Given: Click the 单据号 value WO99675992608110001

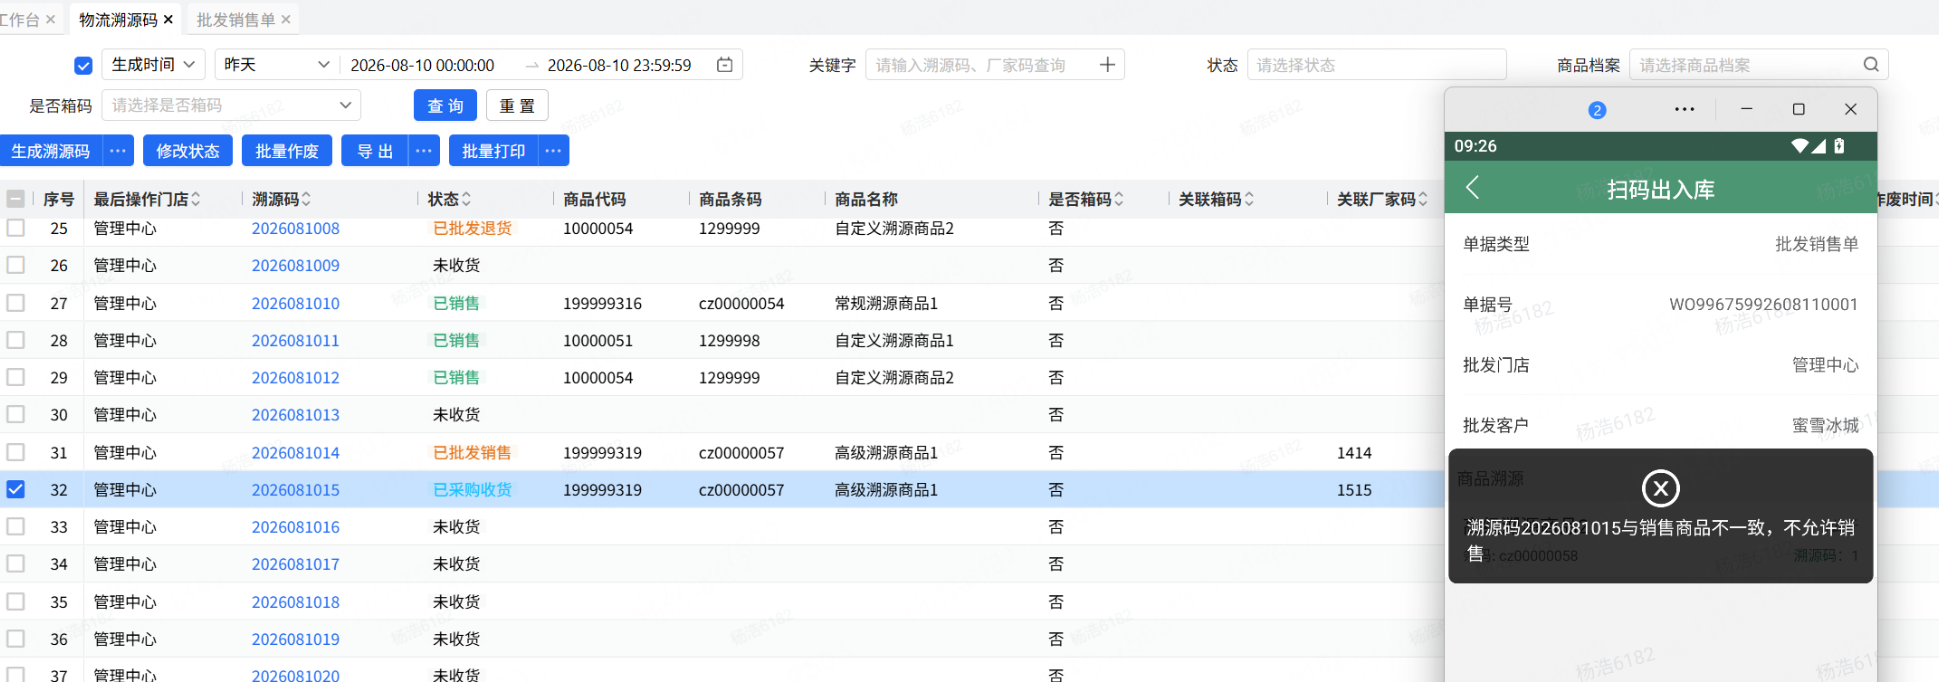Looking at the screenshot, I should [1763, 304].
